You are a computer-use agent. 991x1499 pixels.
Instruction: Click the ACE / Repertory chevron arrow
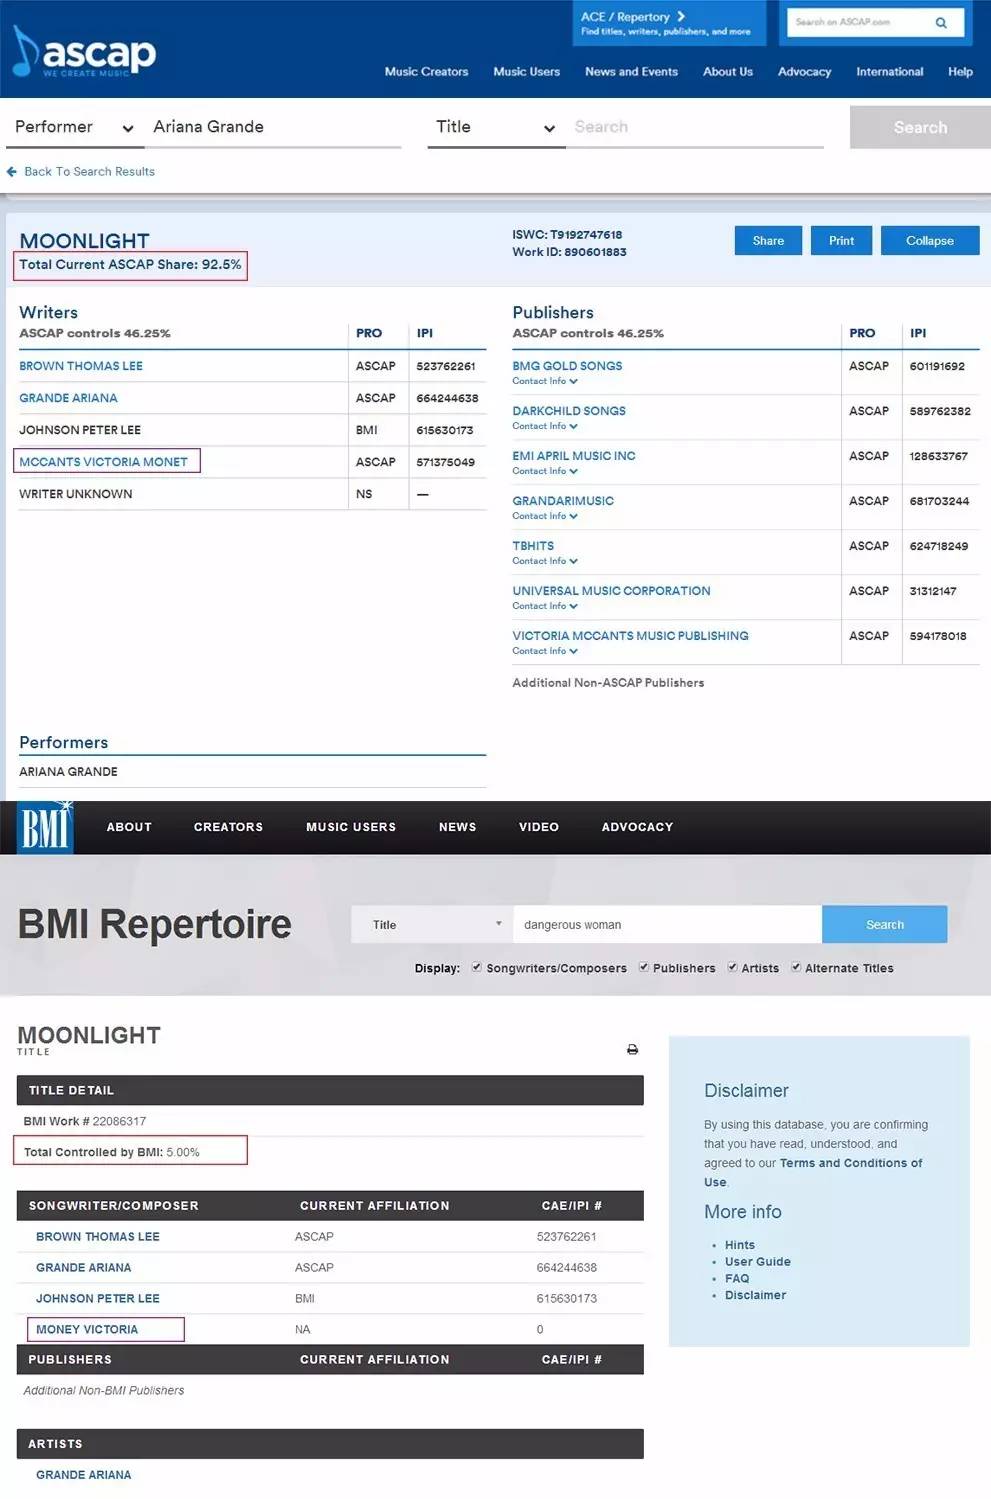click(x=681, y=16)
